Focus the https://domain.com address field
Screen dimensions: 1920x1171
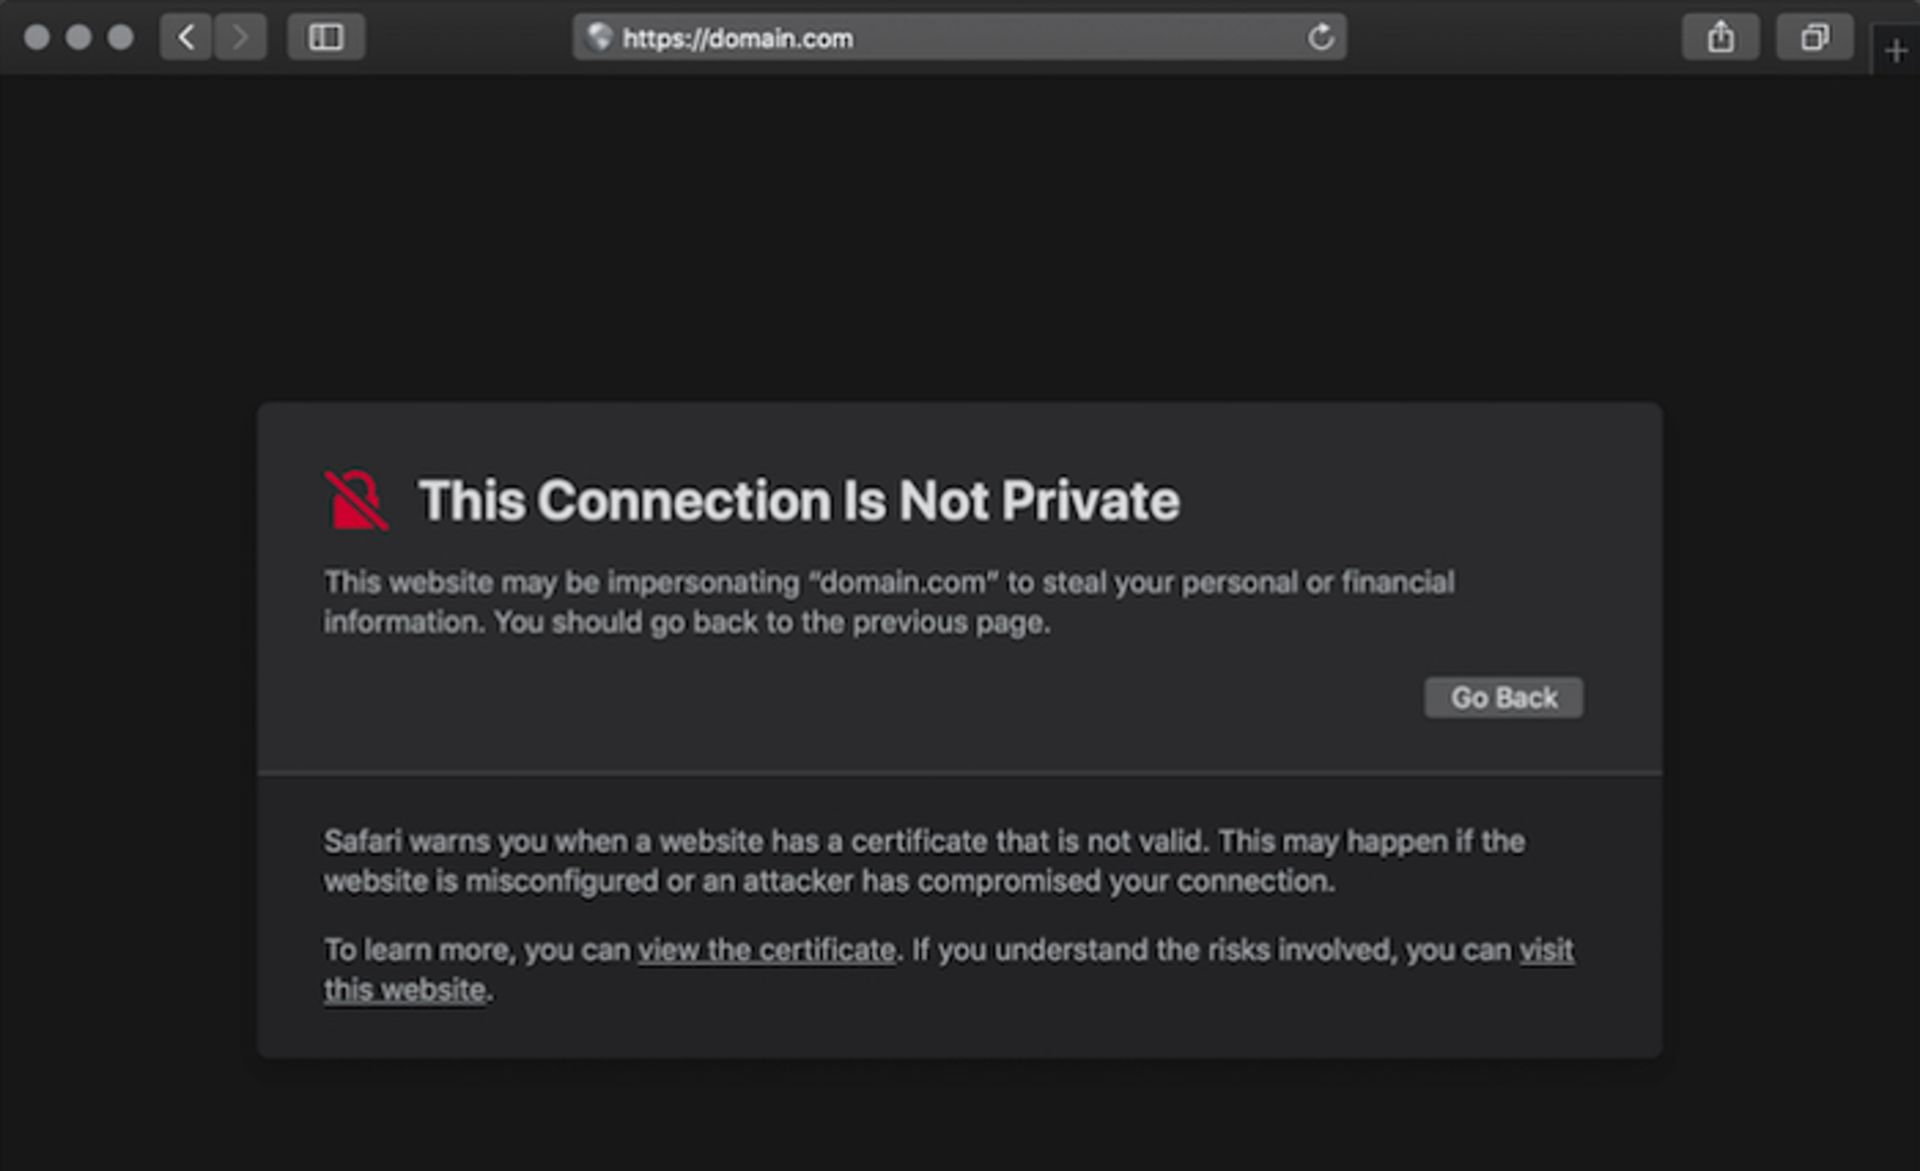tap(900, 38)
